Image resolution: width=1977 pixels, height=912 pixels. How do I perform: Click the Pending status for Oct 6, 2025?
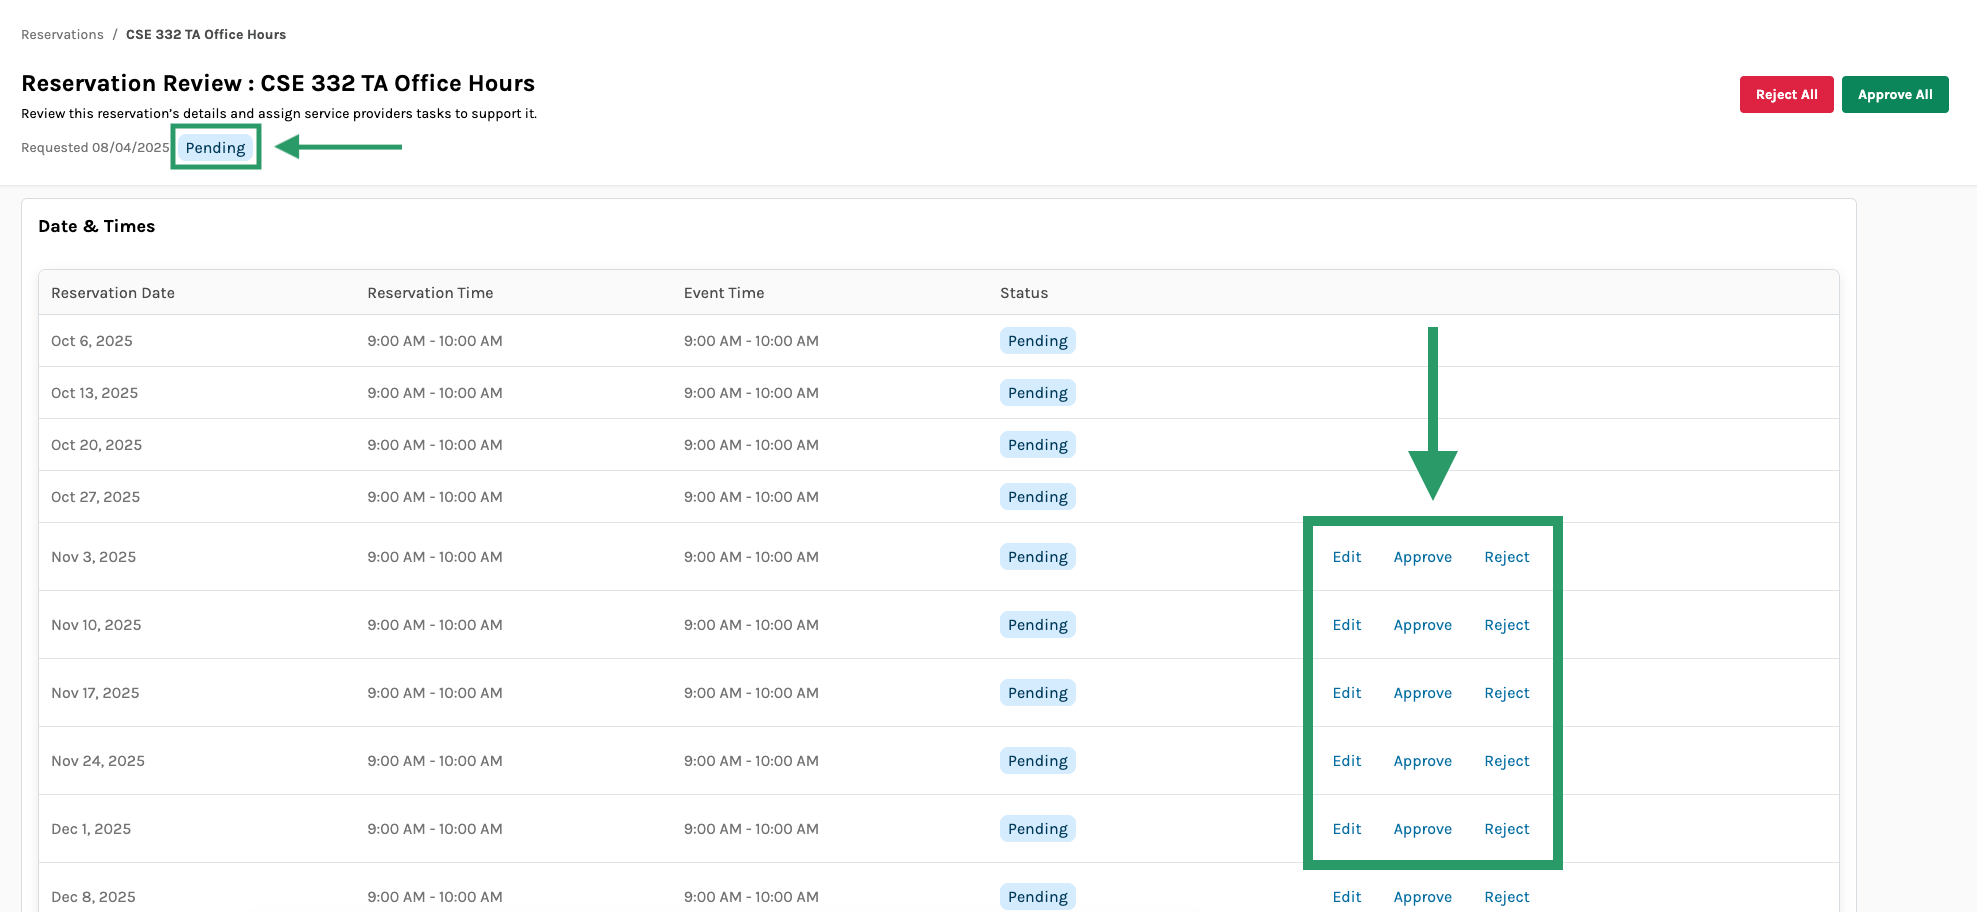pos(1037,341)
